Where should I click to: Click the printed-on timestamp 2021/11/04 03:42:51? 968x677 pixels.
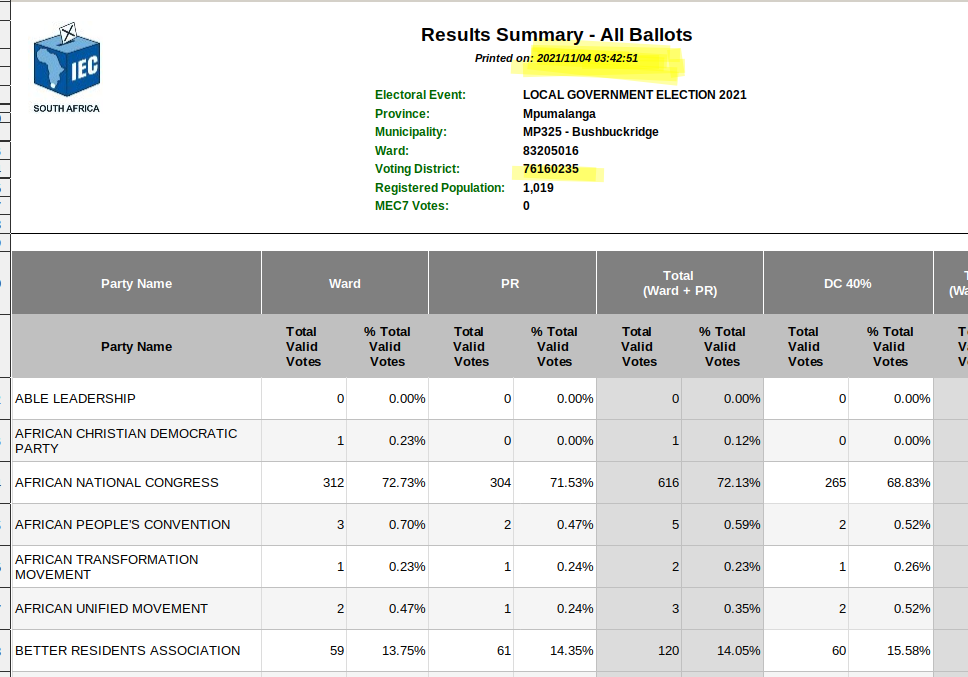pyautogui.click(x=587, y=58)
